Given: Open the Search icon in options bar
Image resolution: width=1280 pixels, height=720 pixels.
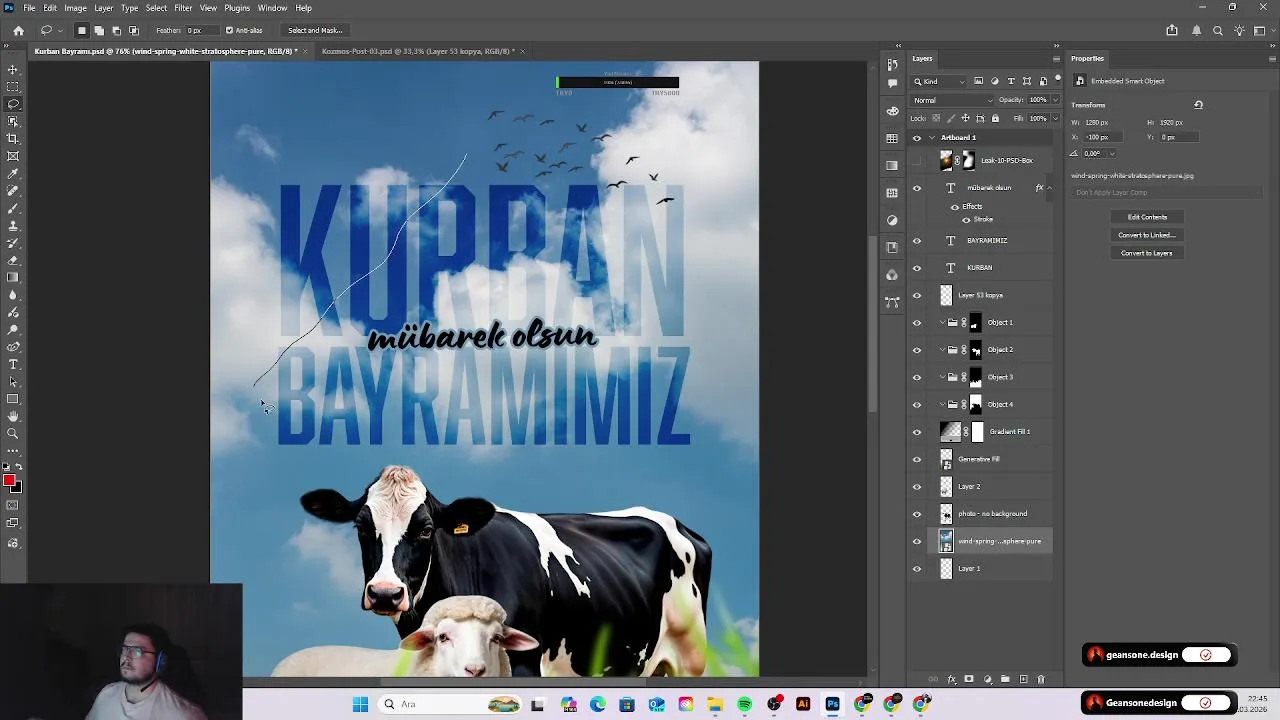Looking at the screenshot, I should (1218, 30).
